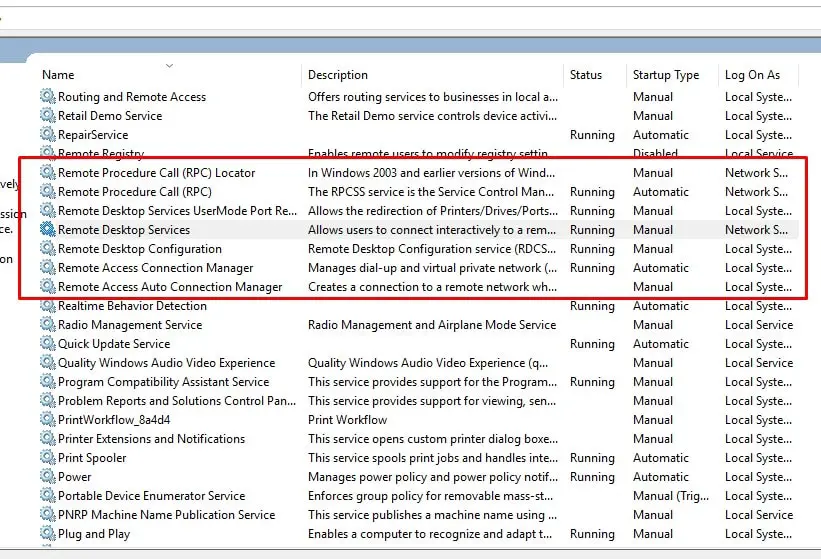
Task: Sort by the Status column header
Action: 586,75
